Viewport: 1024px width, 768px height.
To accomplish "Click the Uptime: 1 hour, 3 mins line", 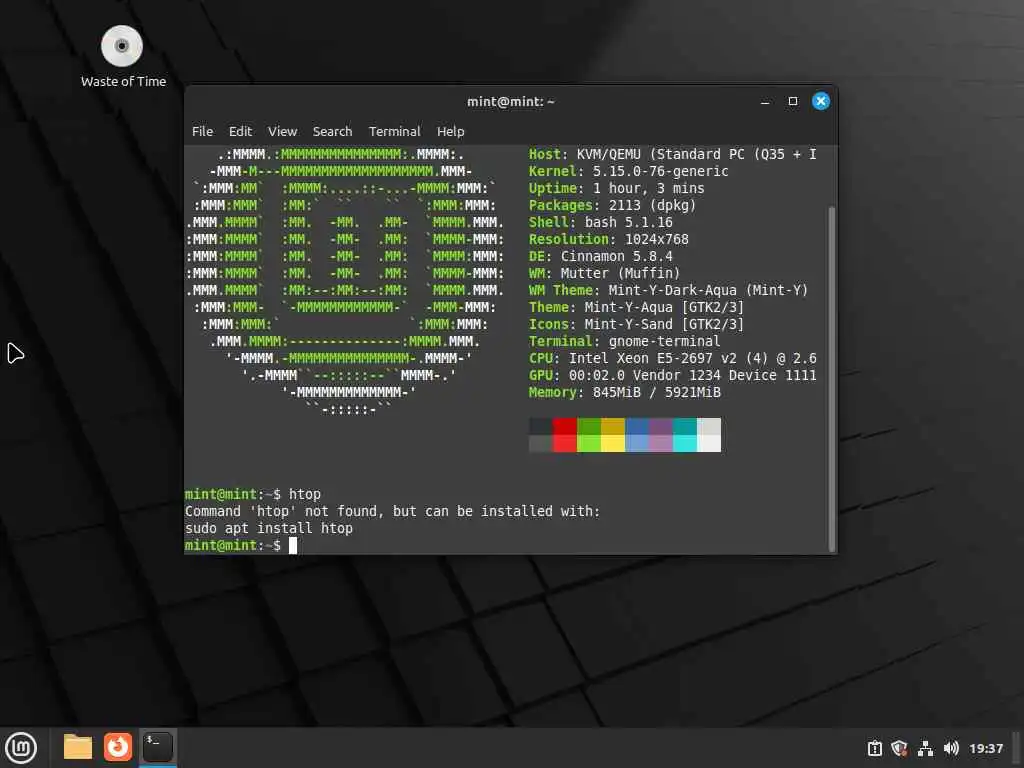I will [x=616, y=188].
